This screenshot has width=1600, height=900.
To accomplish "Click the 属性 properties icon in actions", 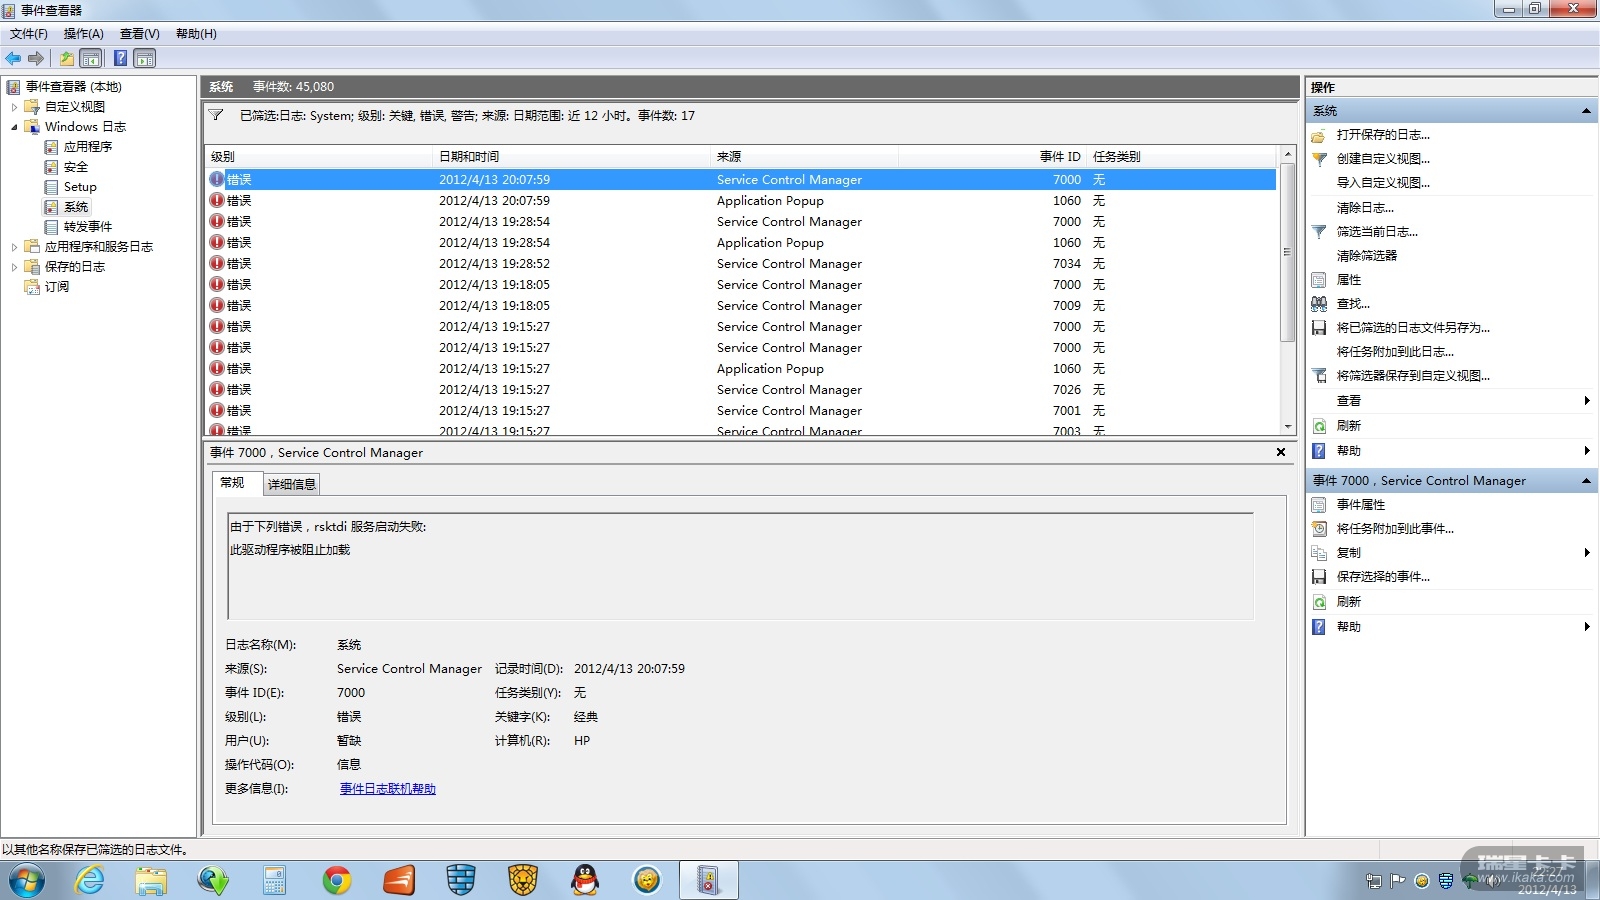I will coord(1319,280).
